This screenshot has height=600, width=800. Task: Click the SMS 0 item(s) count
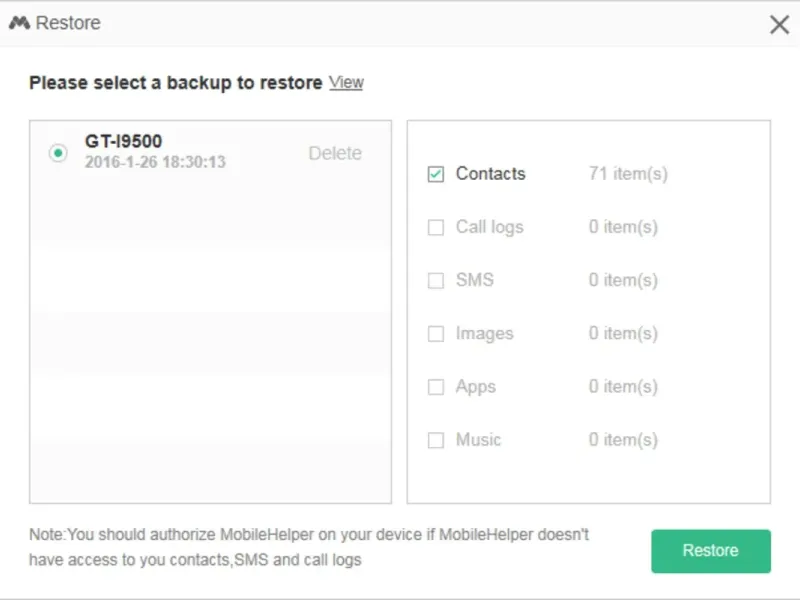(623, 281)
